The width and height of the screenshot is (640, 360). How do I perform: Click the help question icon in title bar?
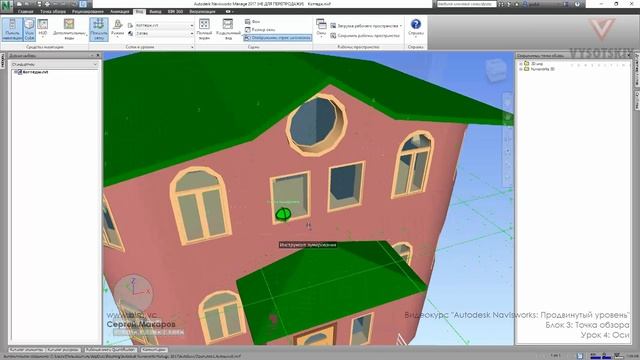577,4
